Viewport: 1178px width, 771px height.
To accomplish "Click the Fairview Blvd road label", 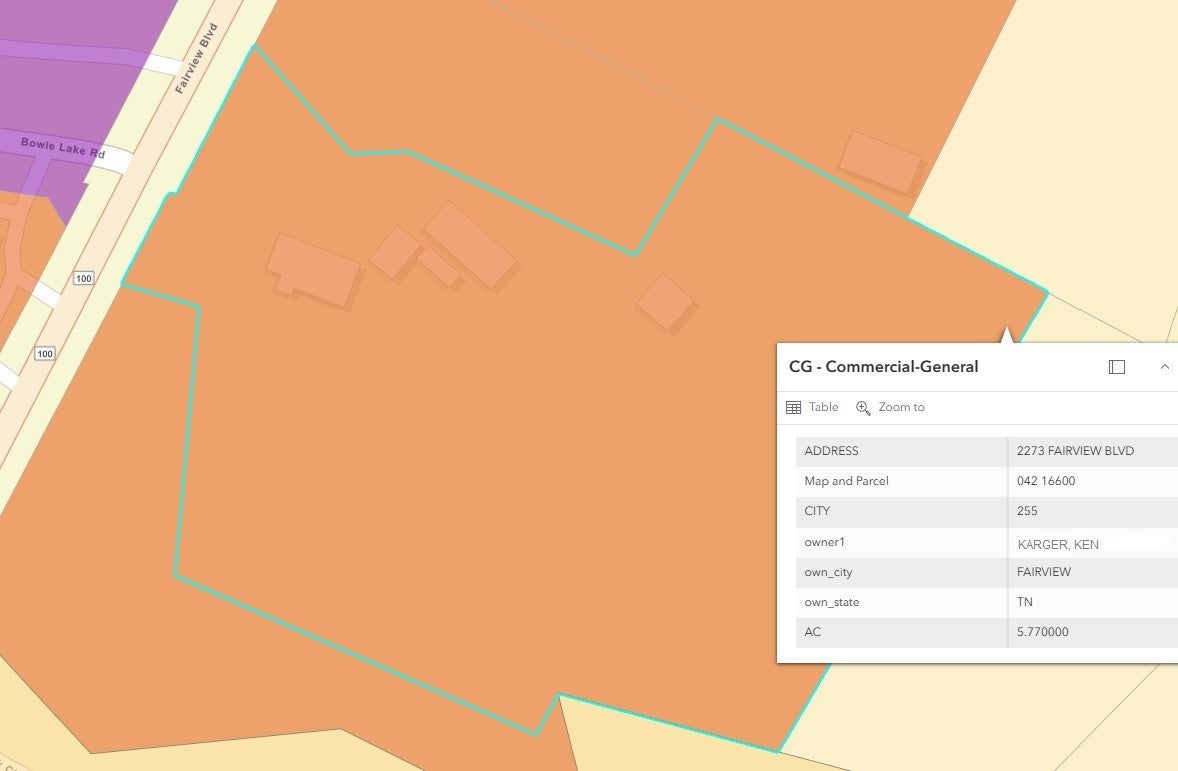I will pos(195,60).
